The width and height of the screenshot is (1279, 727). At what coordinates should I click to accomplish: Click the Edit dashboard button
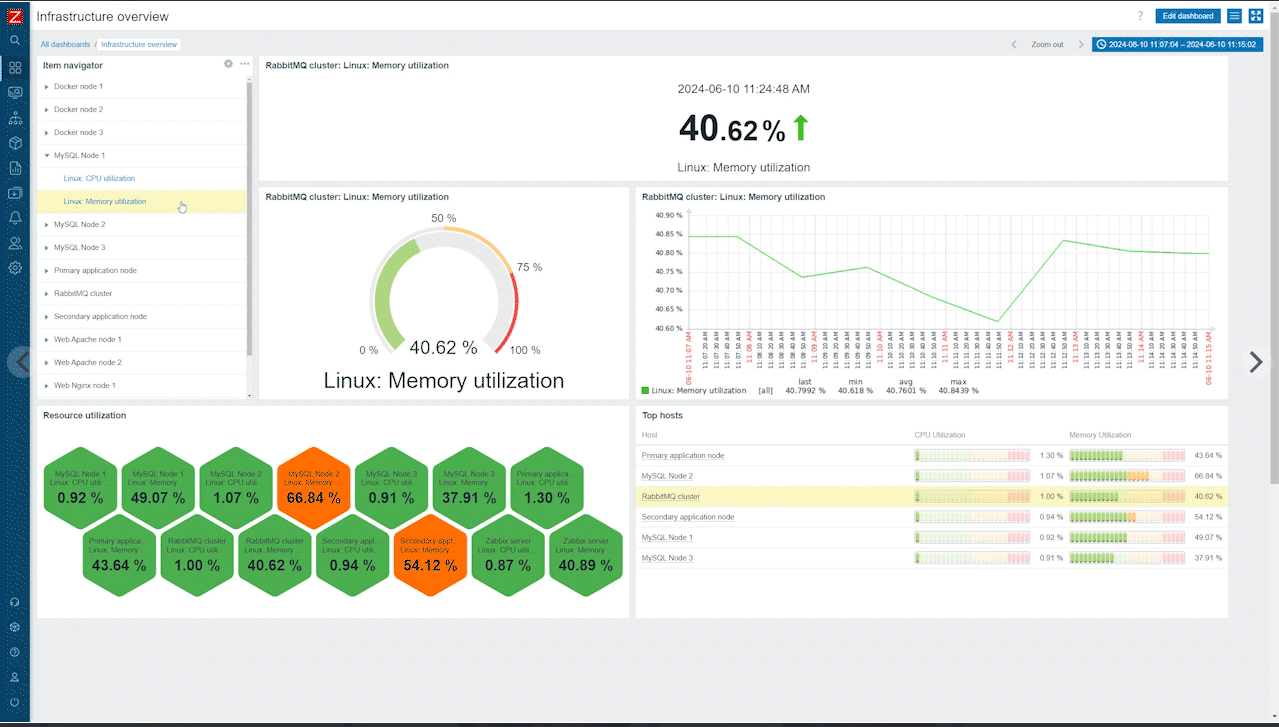(1187, 16)
